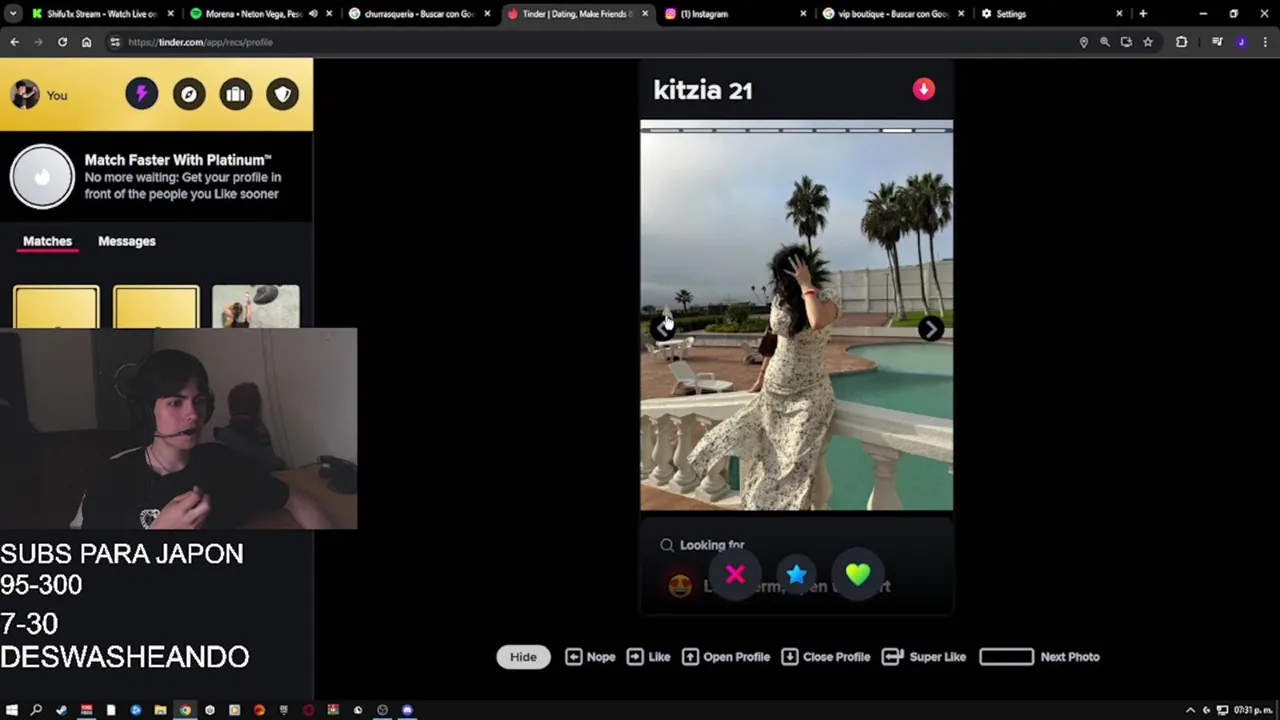1280x720 pixels.
Task: Mute the Morena tab audio icon
Action: 314,14
